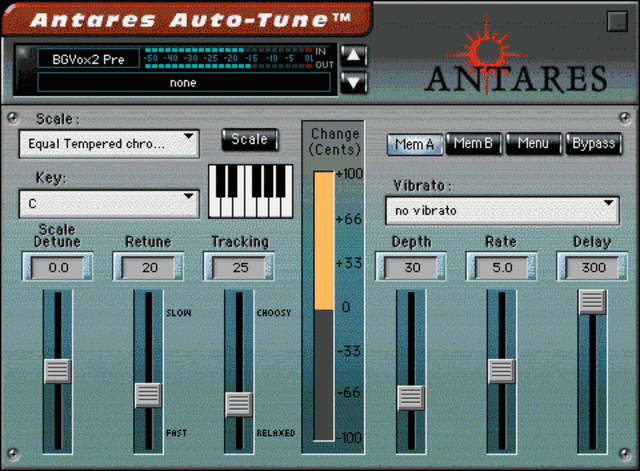640x471 pixels.
Task: Click the FAST label beside Retune slider
Action: (176, 433)
